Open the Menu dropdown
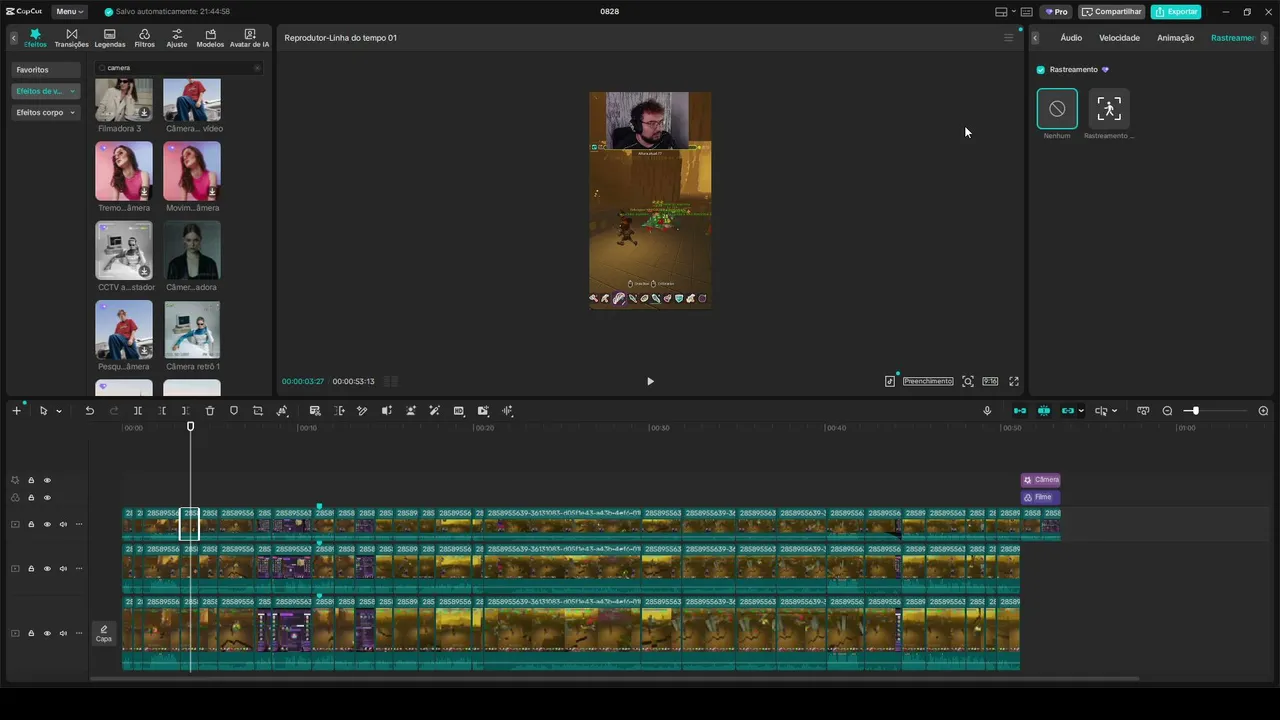Screen dimensions: 1280x720 click(x=69, y=12)
